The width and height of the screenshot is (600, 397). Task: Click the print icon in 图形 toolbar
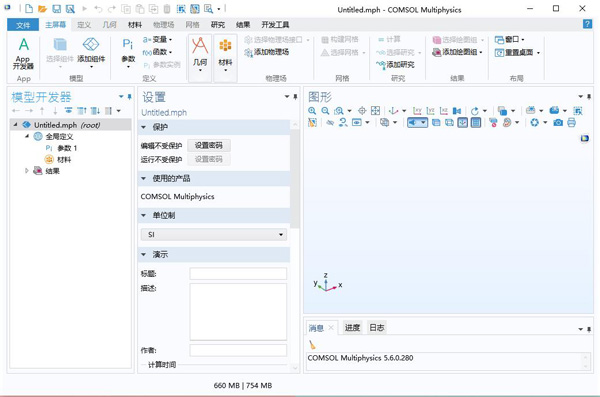click(x=572, y=123)
